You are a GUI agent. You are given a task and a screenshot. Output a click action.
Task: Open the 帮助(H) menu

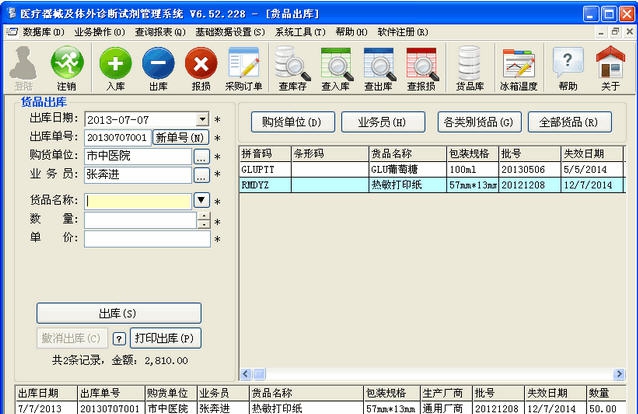[x=351, y=32]
